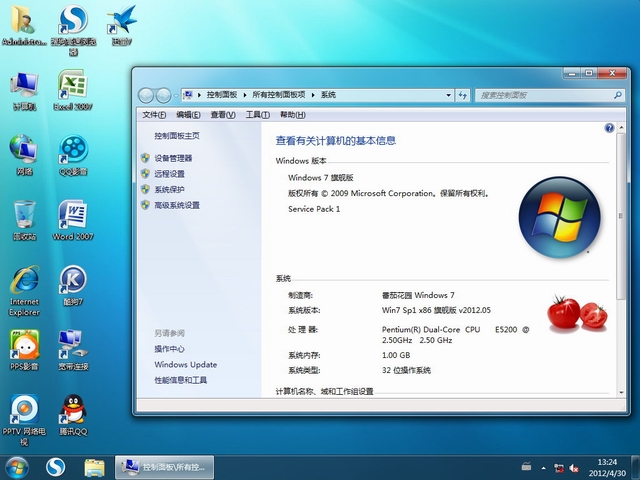The height and width of the screenshot is (480, 640).
Task: Click the '1.00 GB' memory value
Action: 396,355
